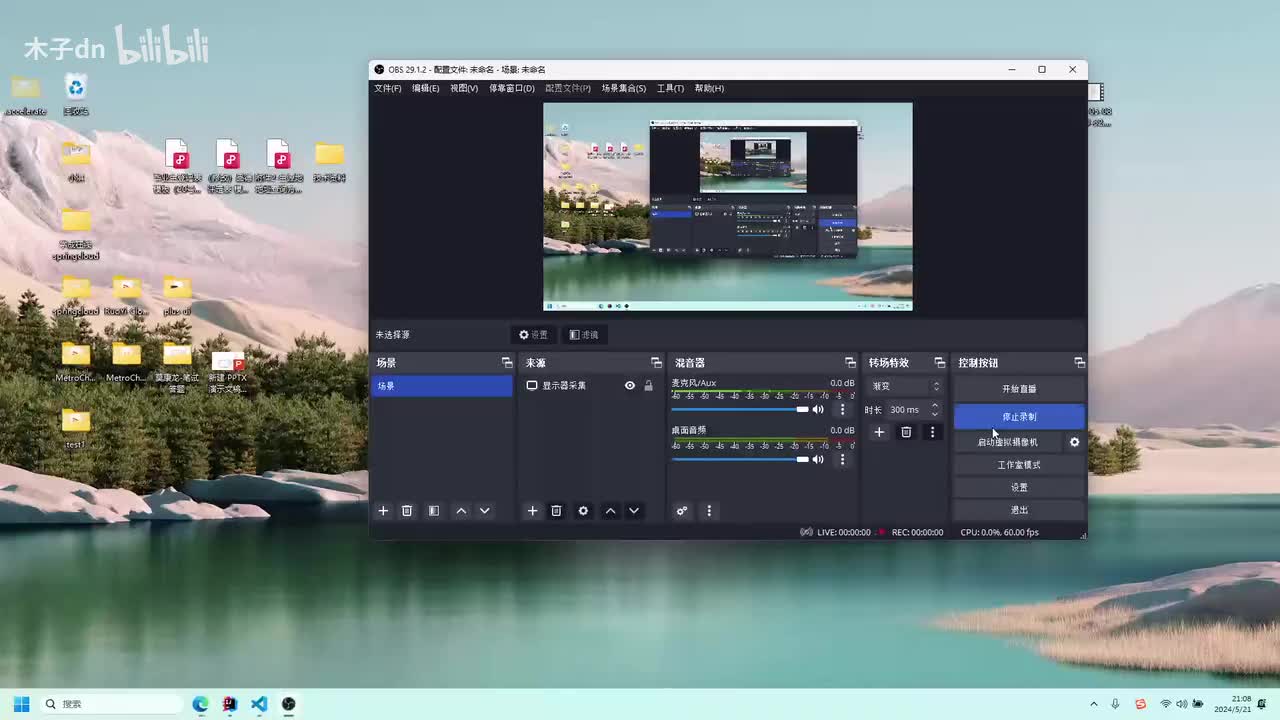Open the 帮助(H) menu
The image size is (1280, 720).
pyautogui.click(x=709, y=88)
